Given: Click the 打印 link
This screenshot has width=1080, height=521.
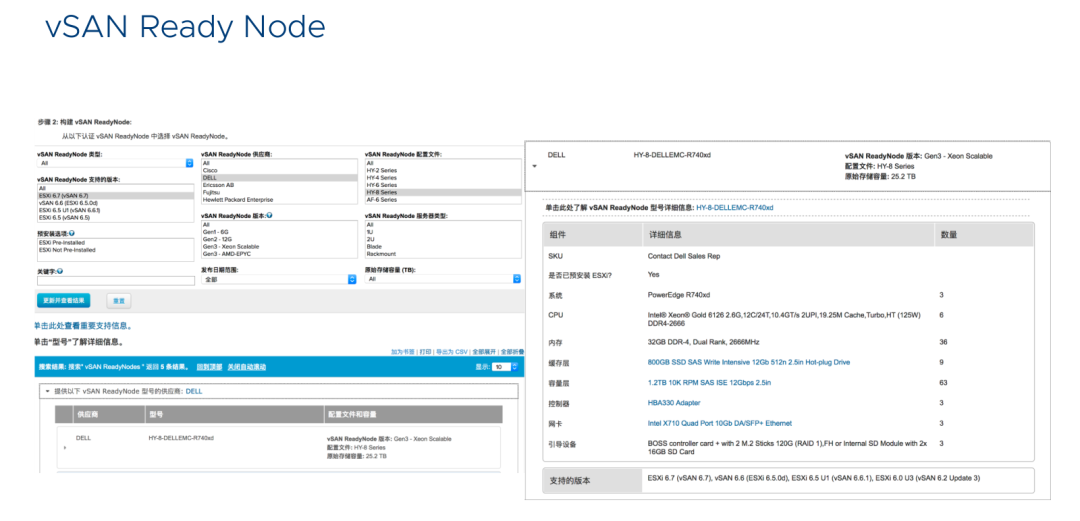Looking at the screenshot, I should tap(426, 351).
